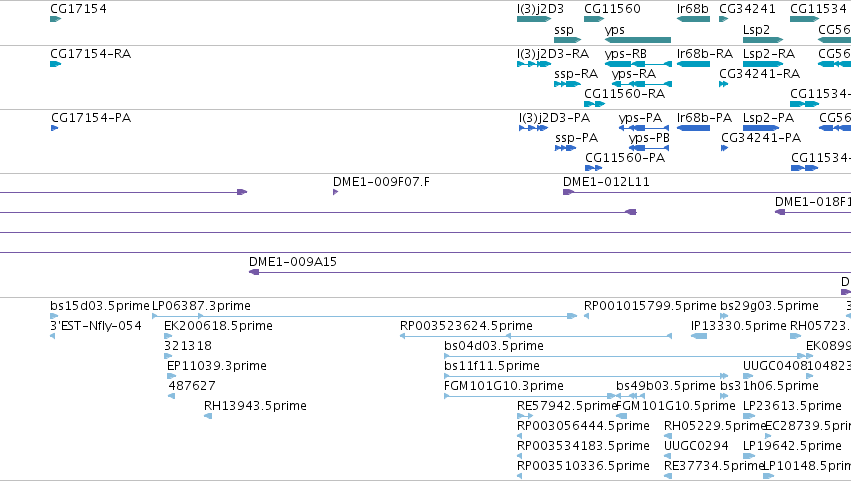Click the Ir68b-RA transcript label
851x481 pixels.
[x=704, y=54]
